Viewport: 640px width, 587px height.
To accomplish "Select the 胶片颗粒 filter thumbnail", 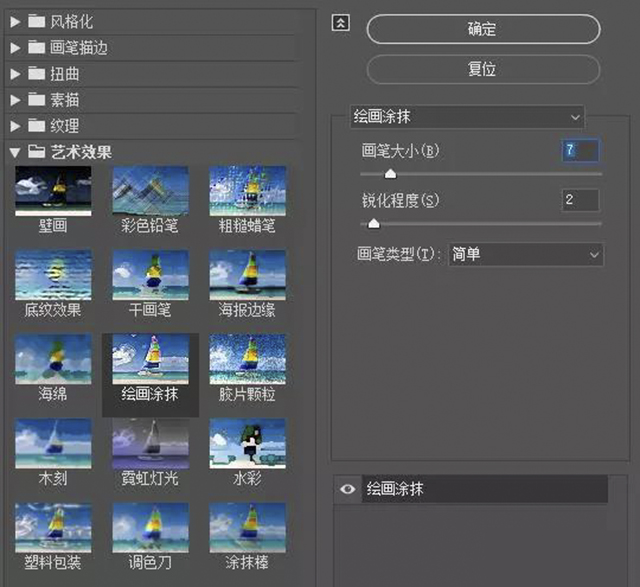I will coord(247,359).
